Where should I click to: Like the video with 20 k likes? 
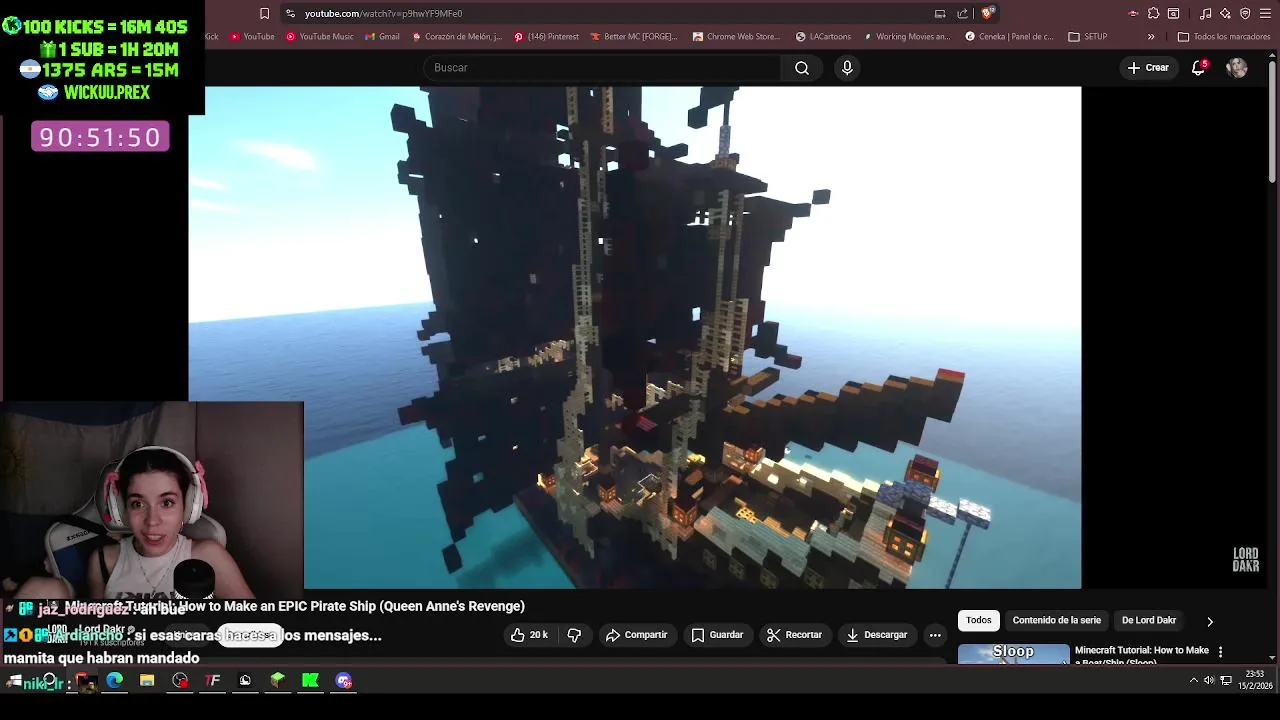pyautogui.click(x=529, y=635)
